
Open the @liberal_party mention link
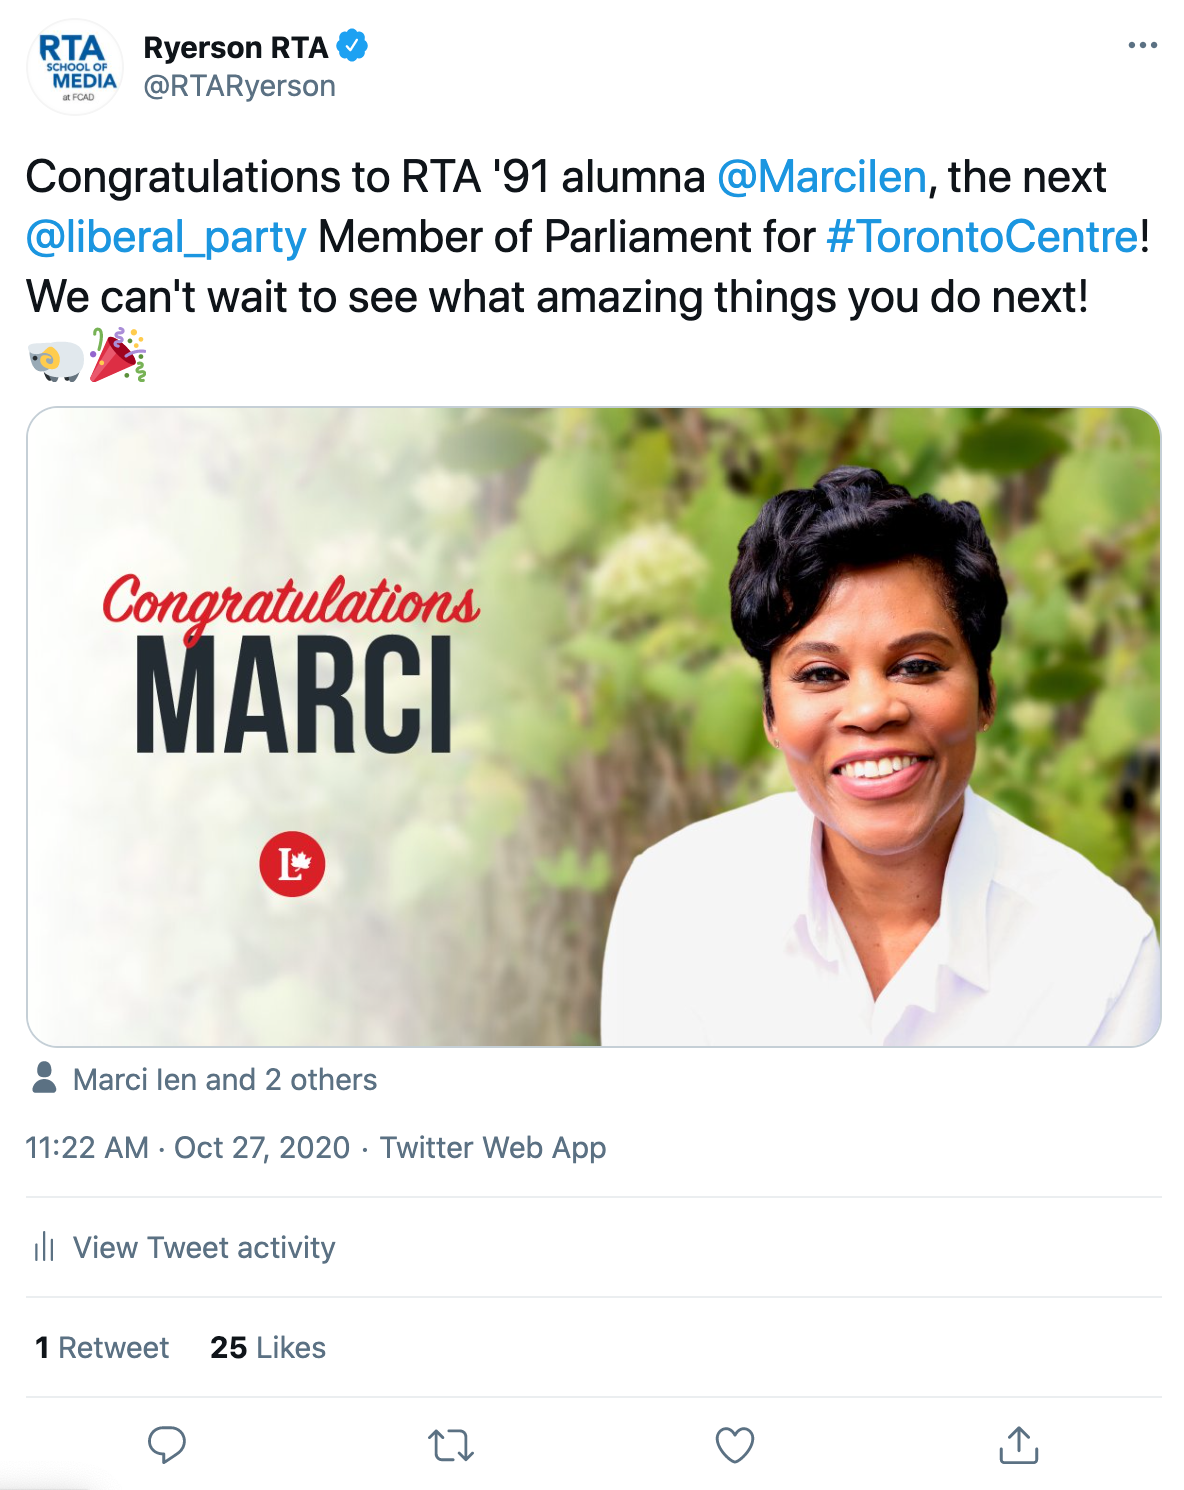point(166,237)
